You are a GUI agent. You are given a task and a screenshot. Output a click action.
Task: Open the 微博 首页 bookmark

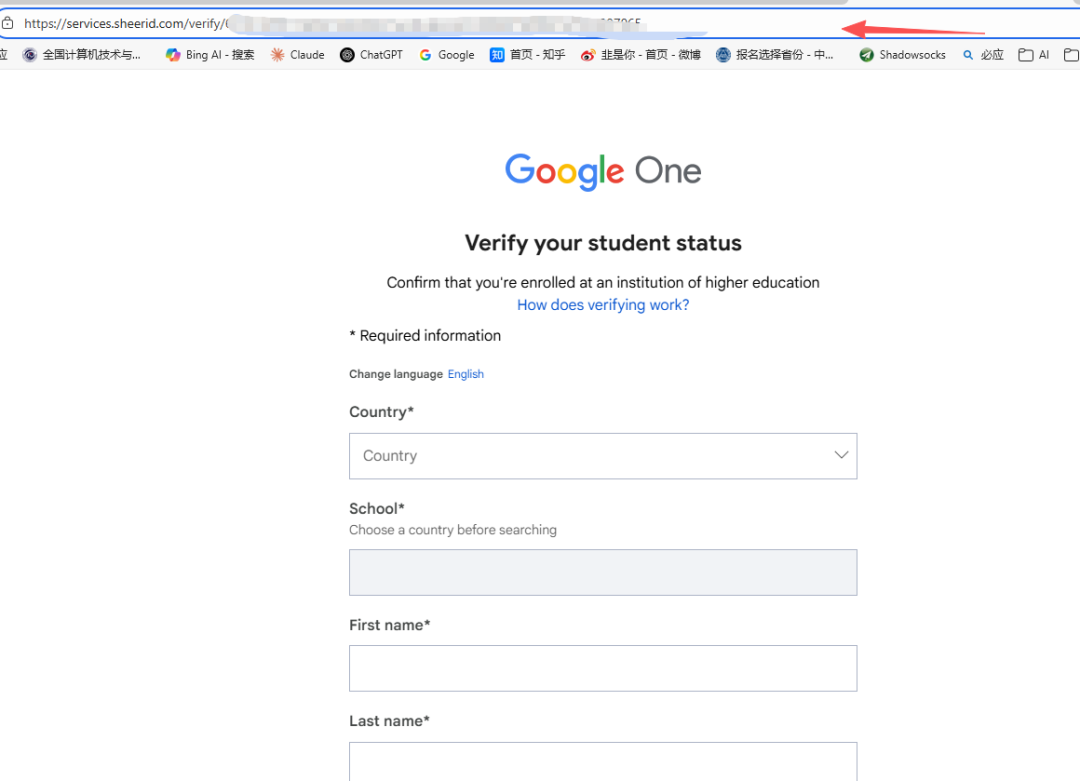click(641, 55)
